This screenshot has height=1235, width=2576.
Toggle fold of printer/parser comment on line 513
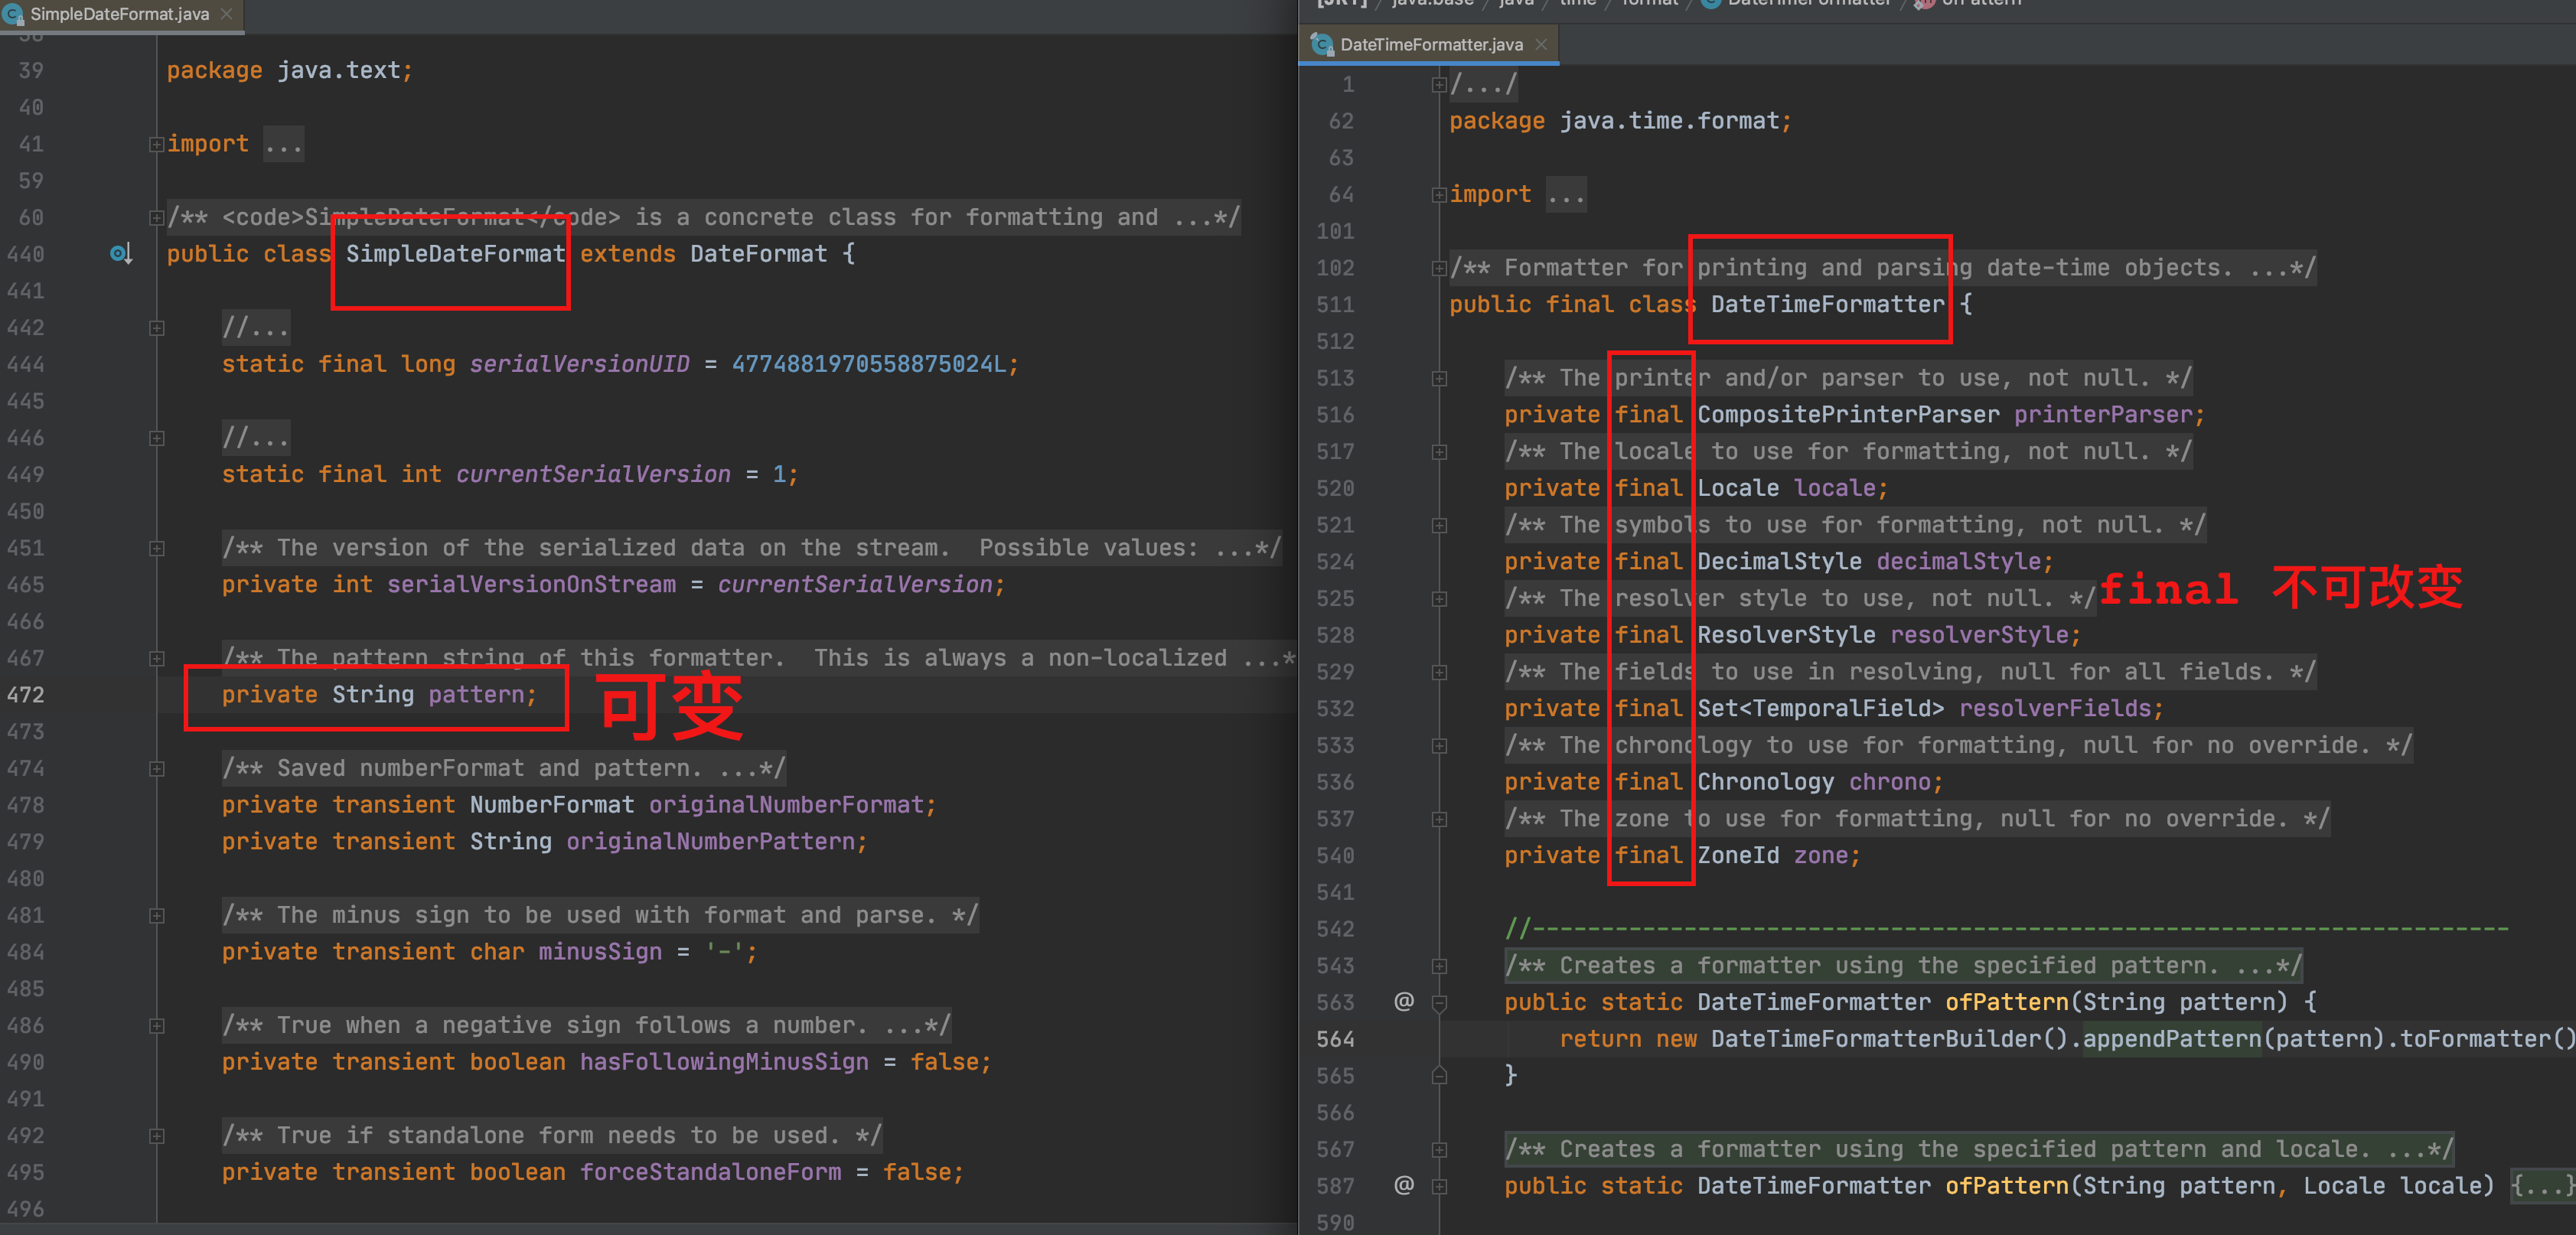(x=1439, y=378)
